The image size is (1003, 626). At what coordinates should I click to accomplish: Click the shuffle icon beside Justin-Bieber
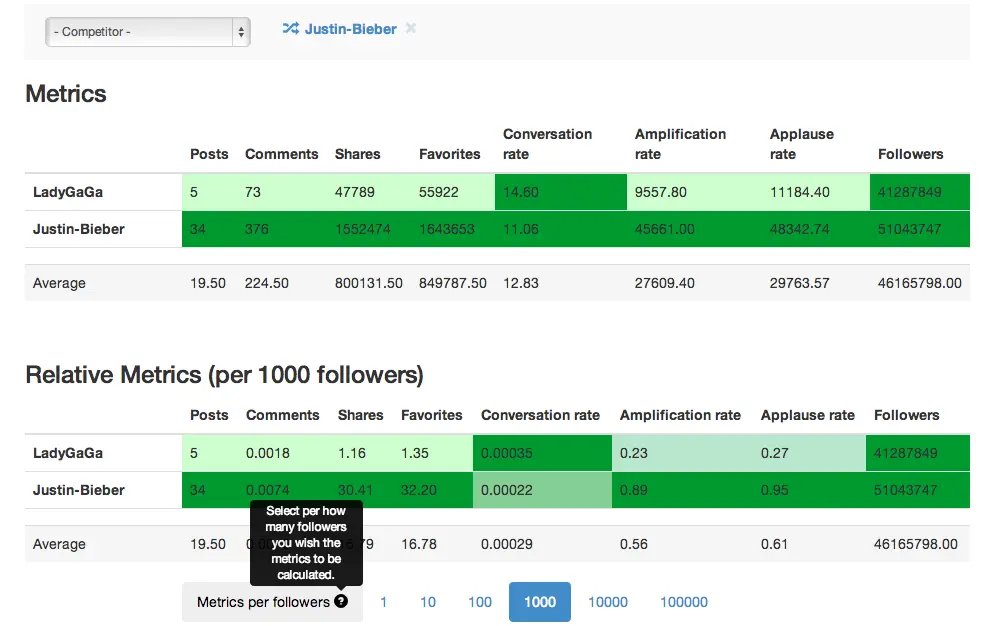pyautogui.click(x=290, y=29)
